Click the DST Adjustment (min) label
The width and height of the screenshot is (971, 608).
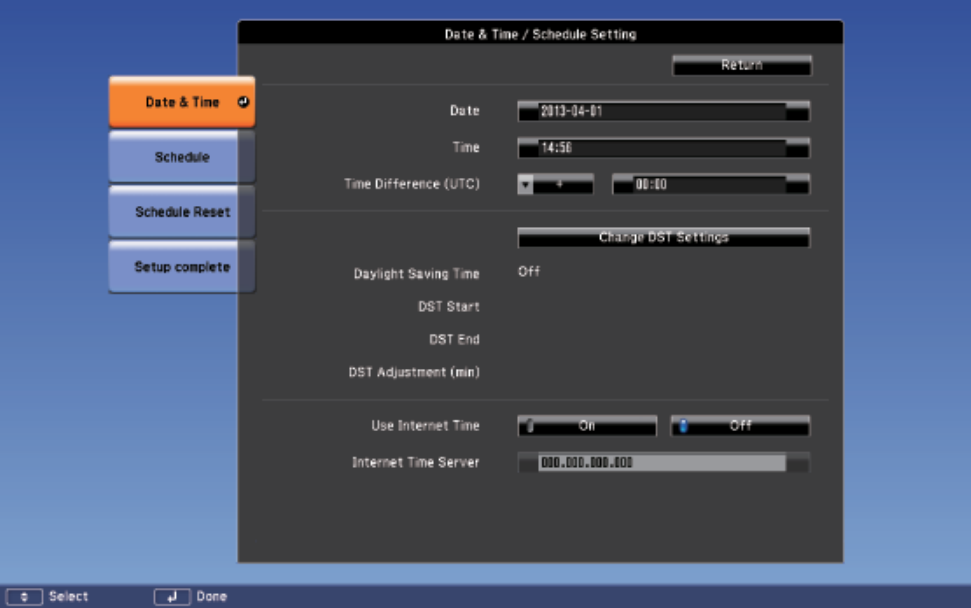414,372
